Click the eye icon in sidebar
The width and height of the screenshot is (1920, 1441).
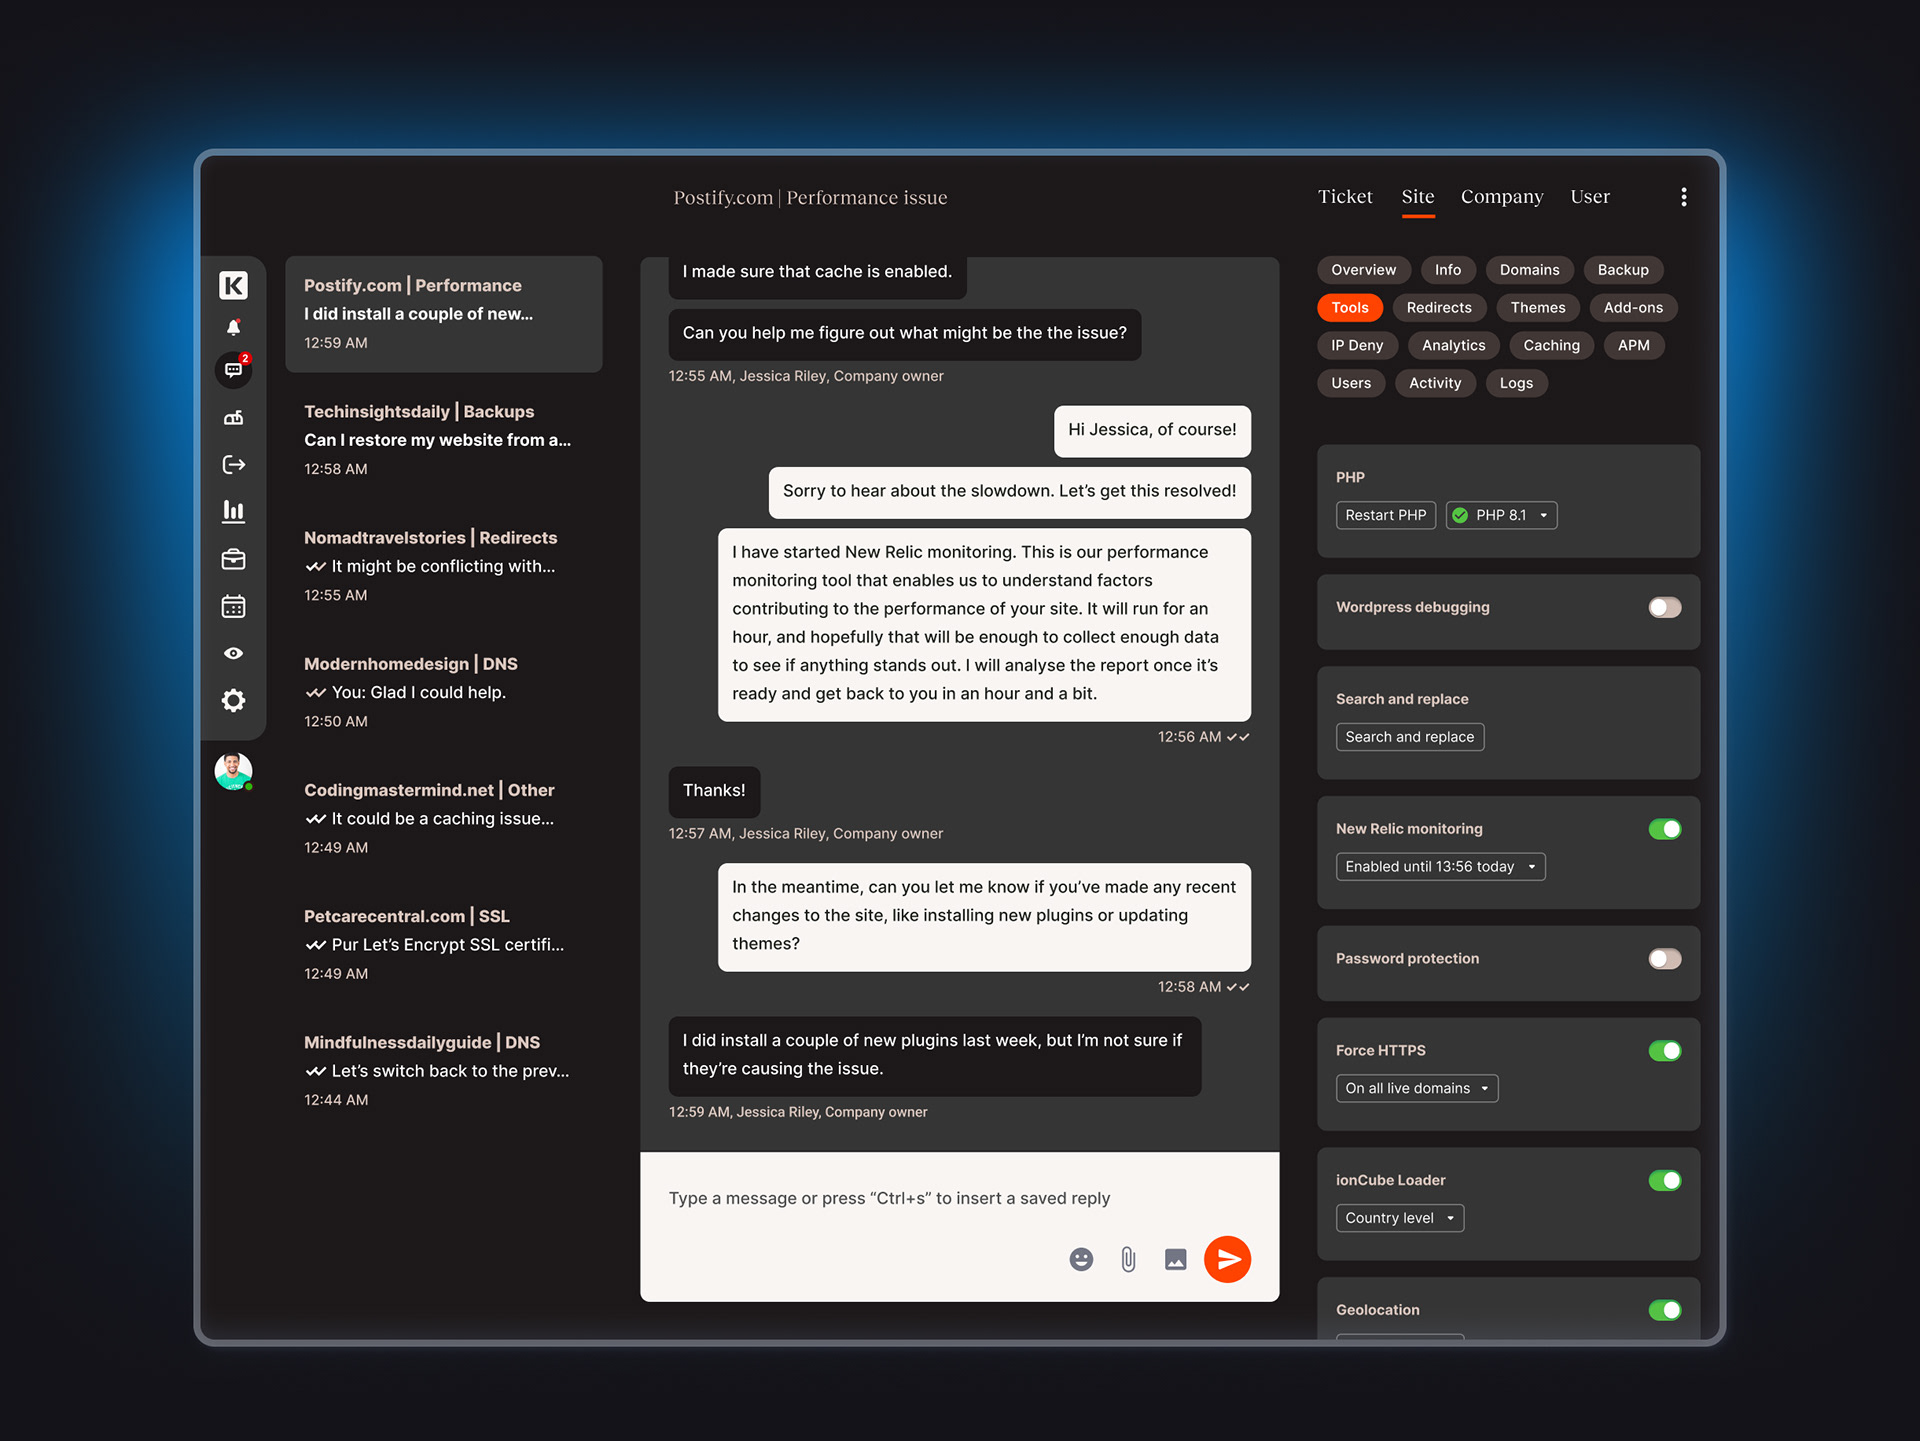click(233, 653)
